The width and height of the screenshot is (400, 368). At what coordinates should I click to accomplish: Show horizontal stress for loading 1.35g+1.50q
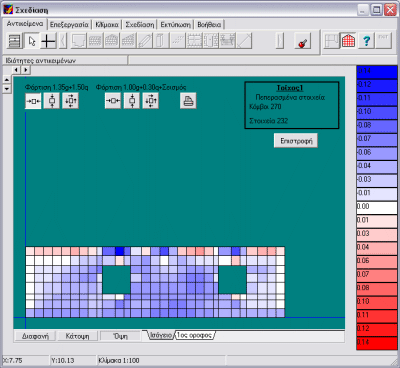(x=33, y=101)
